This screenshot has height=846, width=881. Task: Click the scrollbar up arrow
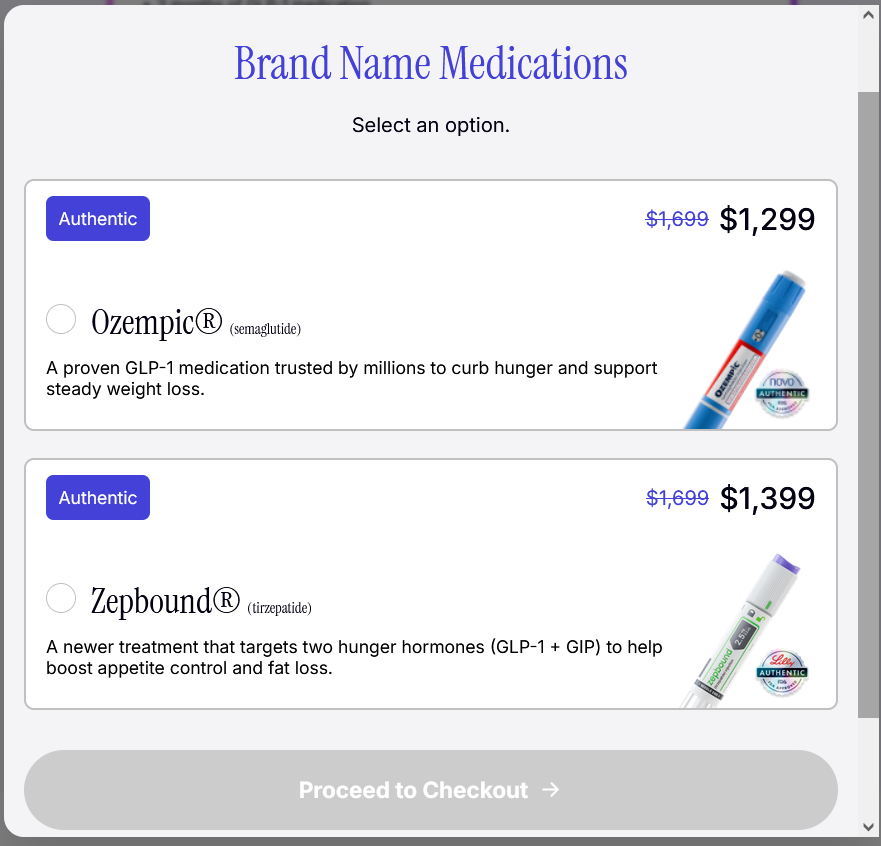(868, 16)
